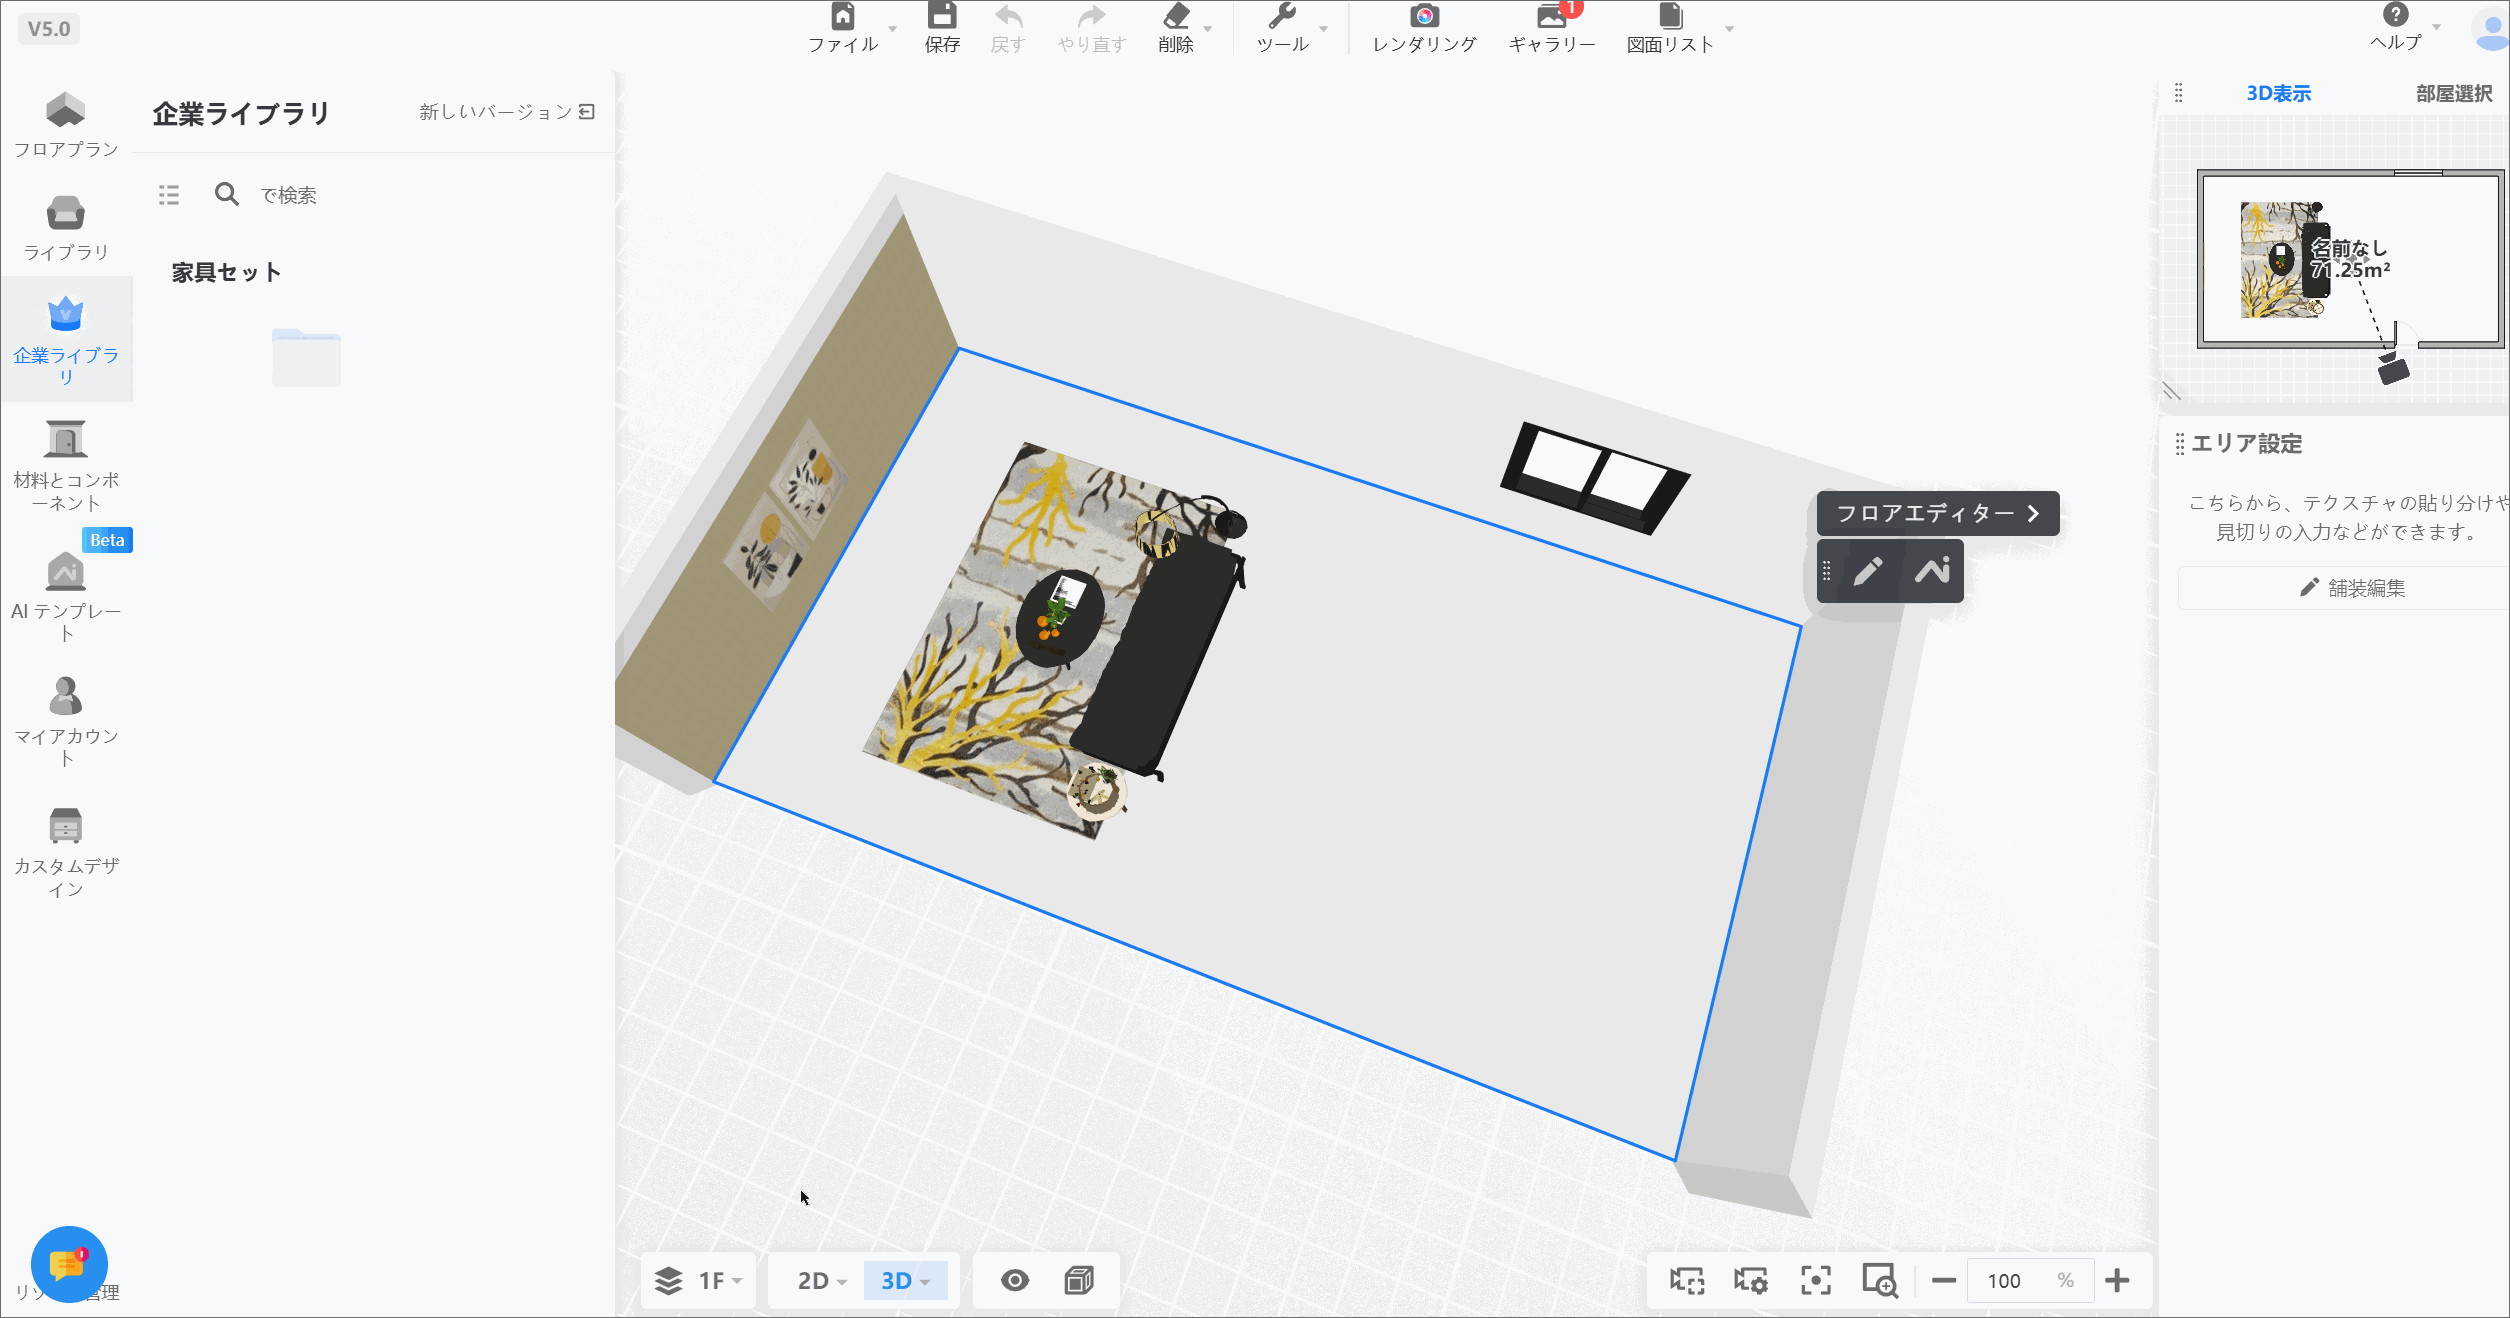Zoom out with the minus button
Viewport: 2510px width, 1318px height.
[x=1943, y=1280]
